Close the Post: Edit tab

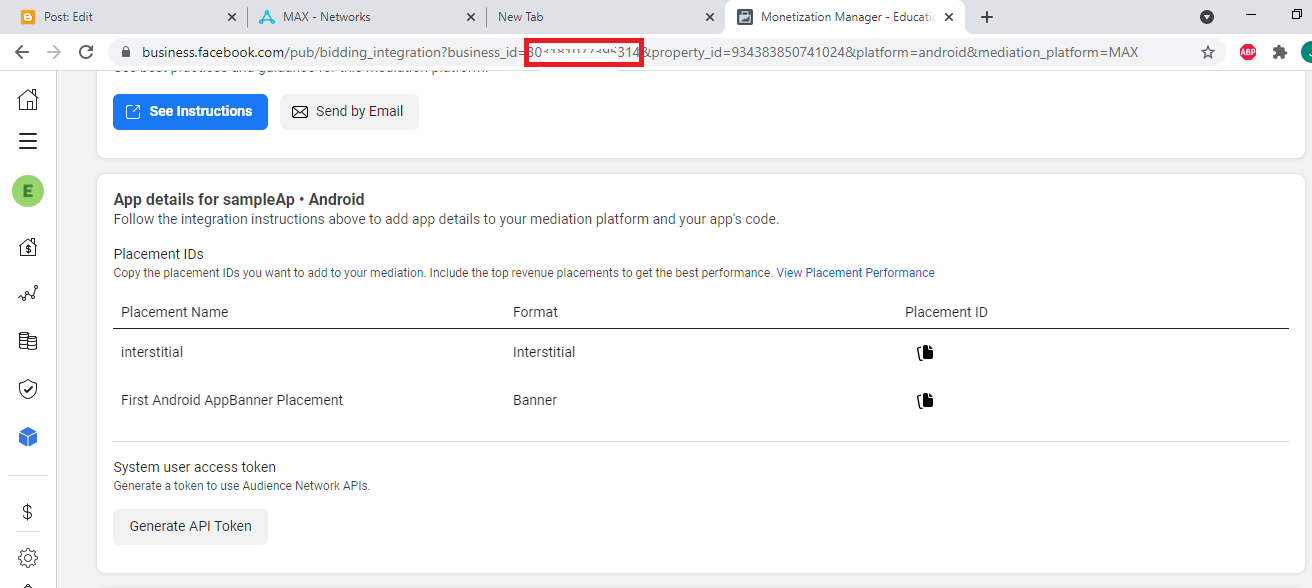coord(232,17)
